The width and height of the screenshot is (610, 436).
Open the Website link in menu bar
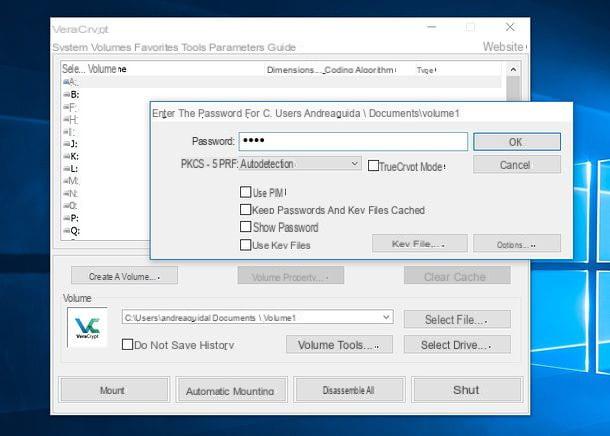(503, 47)
